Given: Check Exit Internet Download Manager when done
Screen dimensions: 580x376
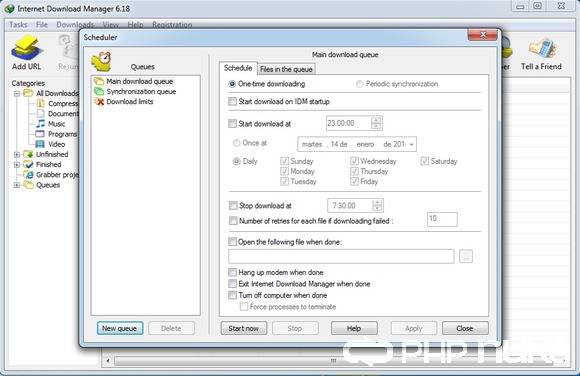Looking at the screenshot, I should [x=232, y=284].
